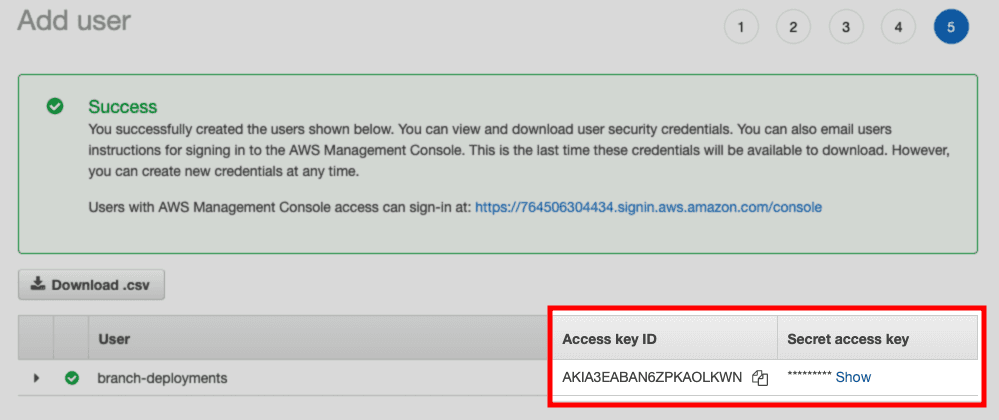The height and width of the screenshot is (420, 999).
Task: Select the active step 5 circle
Action: point(951,27)
